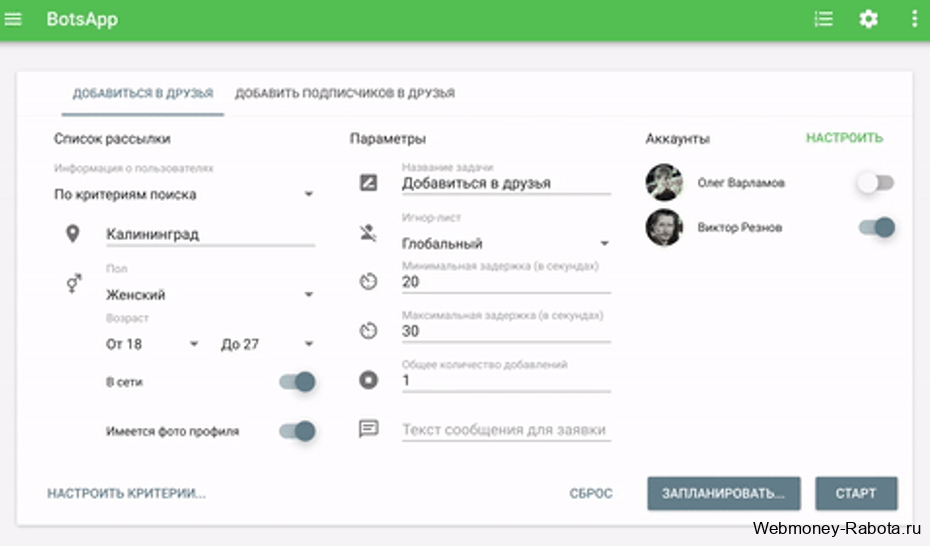Click the gender symbol icon
930x546 pixels.
click(x=74, y=283)
